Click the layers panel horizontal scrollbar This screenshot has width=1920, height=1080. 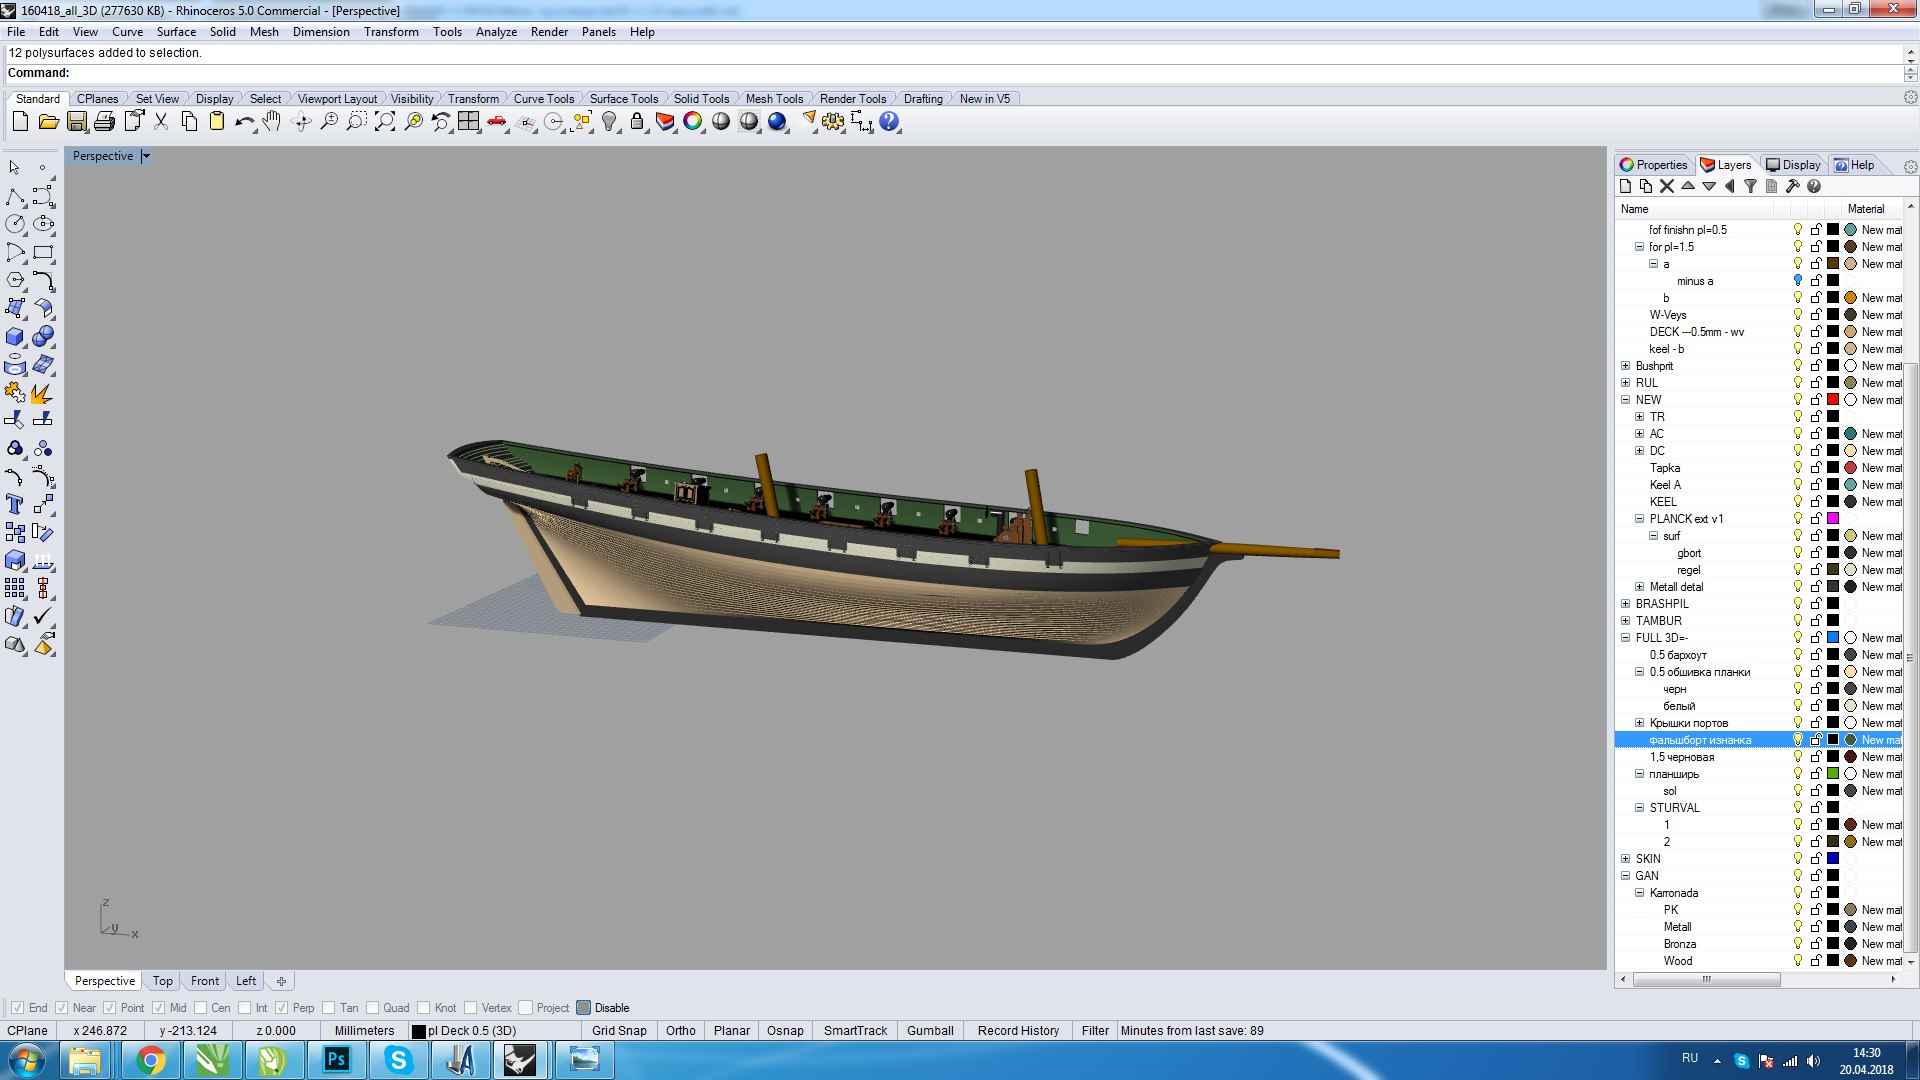click(x=1706, y=980)
